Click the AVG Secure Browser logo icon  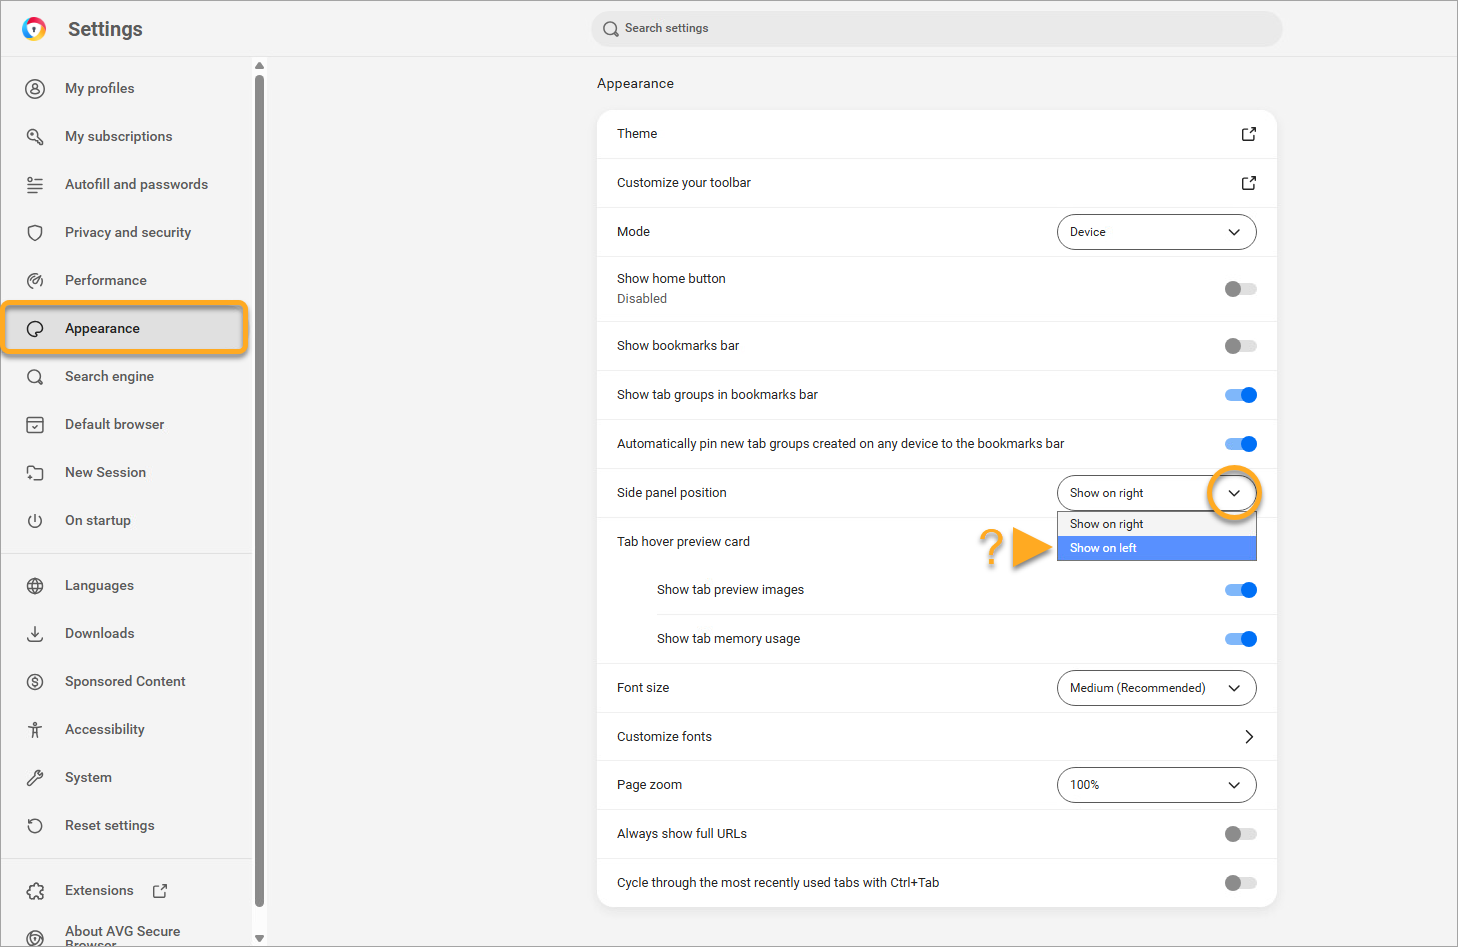point(34,29)
